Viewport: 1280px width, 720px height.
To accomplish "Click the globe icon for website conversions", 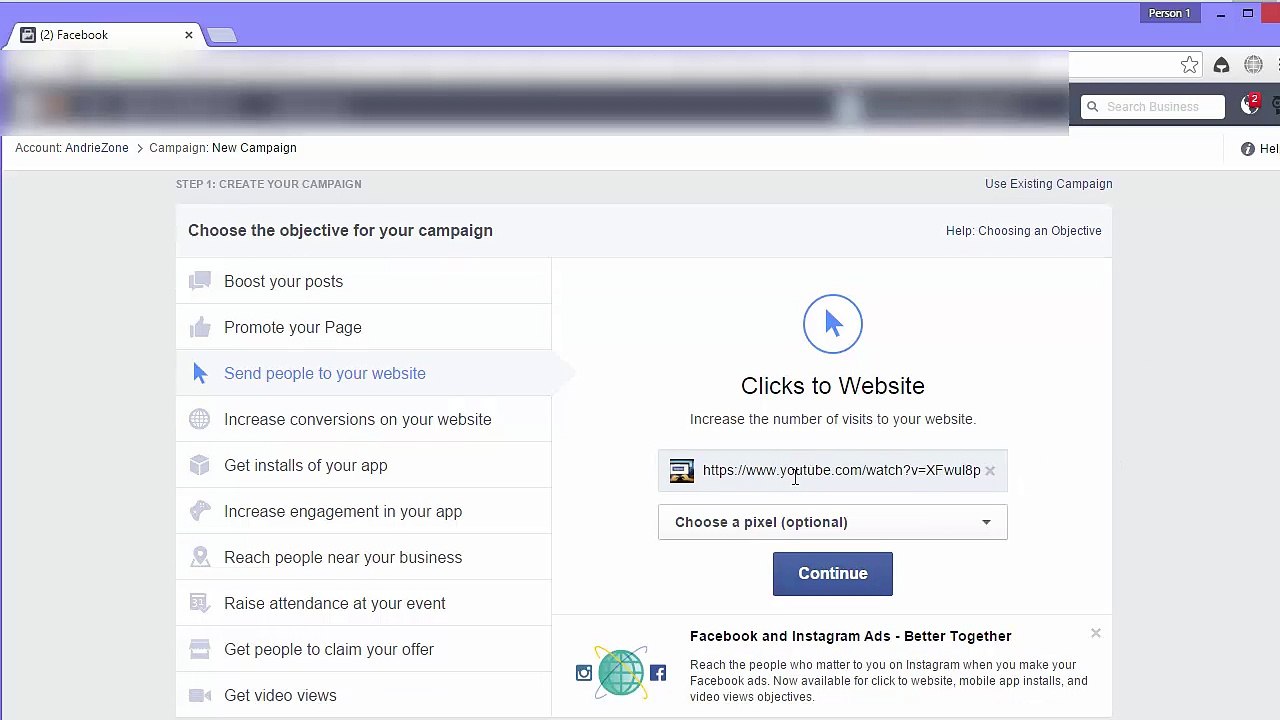I will 200,419.
